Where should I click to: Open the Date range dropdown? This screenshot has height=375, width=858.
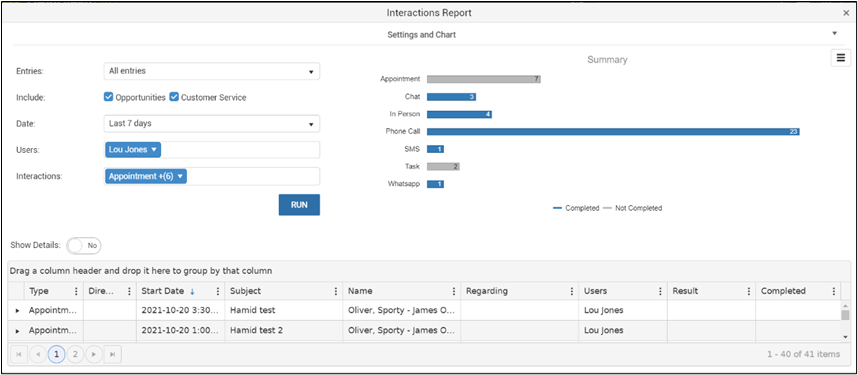click(212, 124)
